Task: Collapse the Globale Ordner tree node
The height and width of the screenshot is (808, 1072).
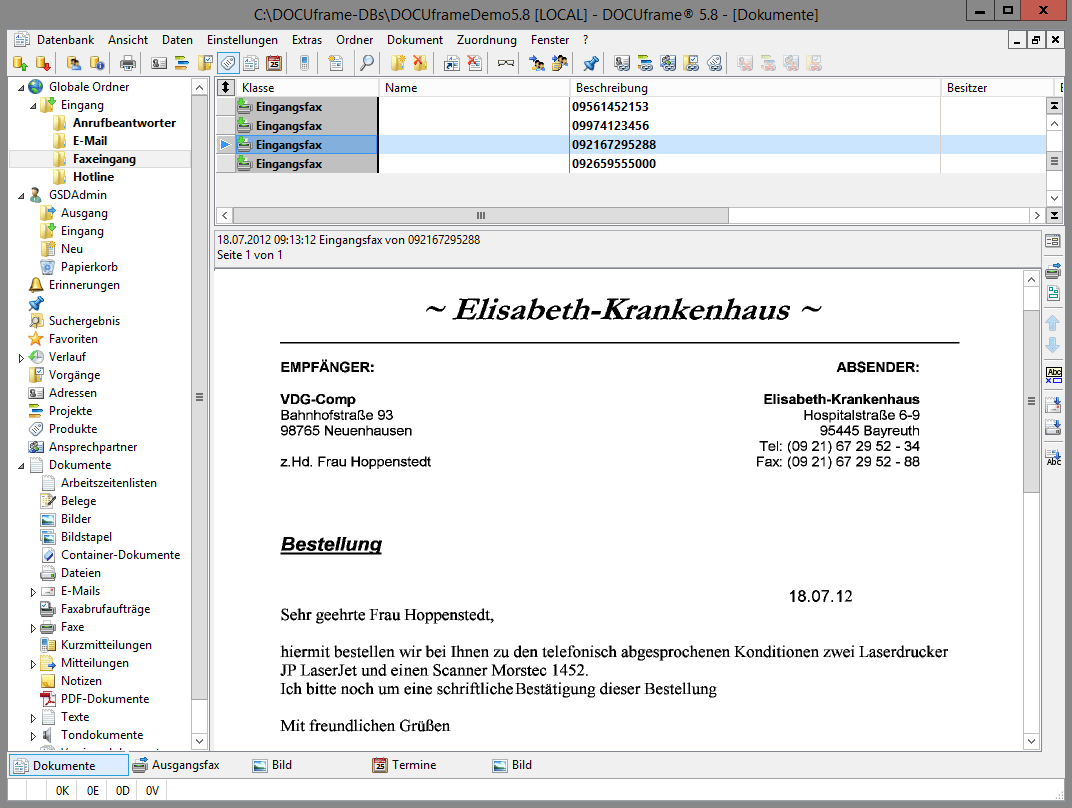Action: [x=22, y=87]
